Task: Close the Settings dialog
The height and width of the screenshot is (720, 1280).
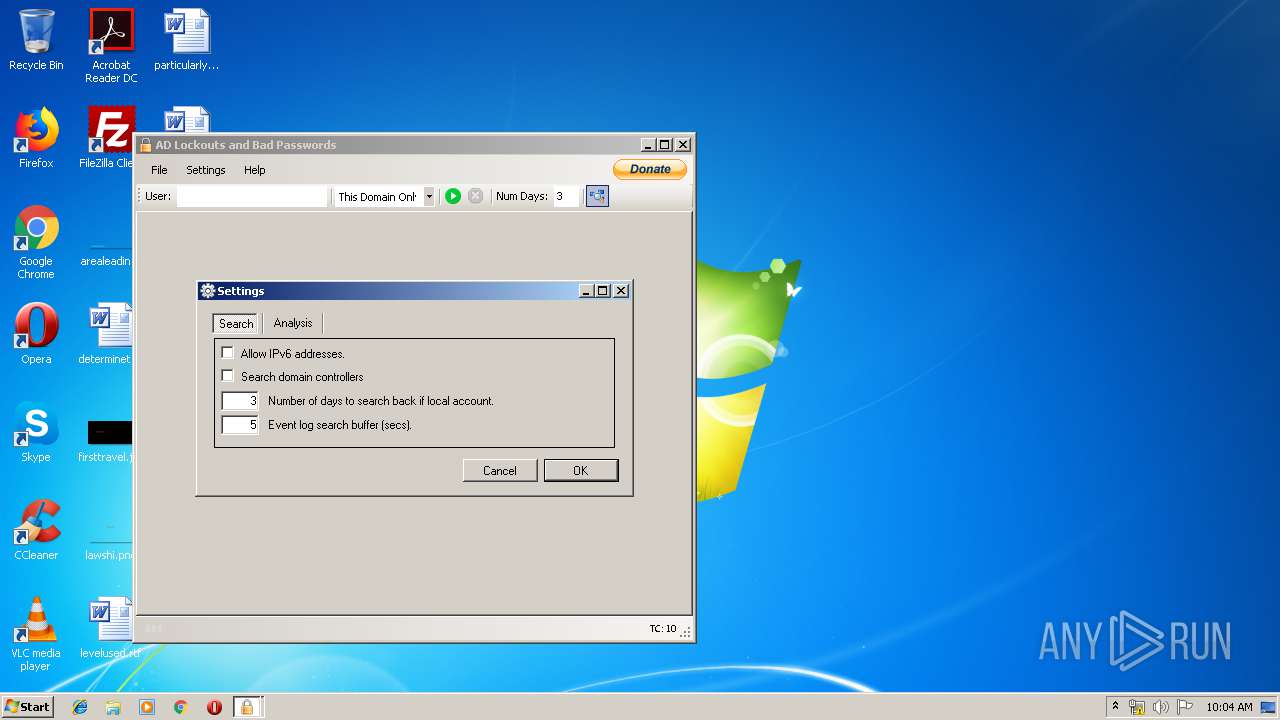Action: pos(621,291)
